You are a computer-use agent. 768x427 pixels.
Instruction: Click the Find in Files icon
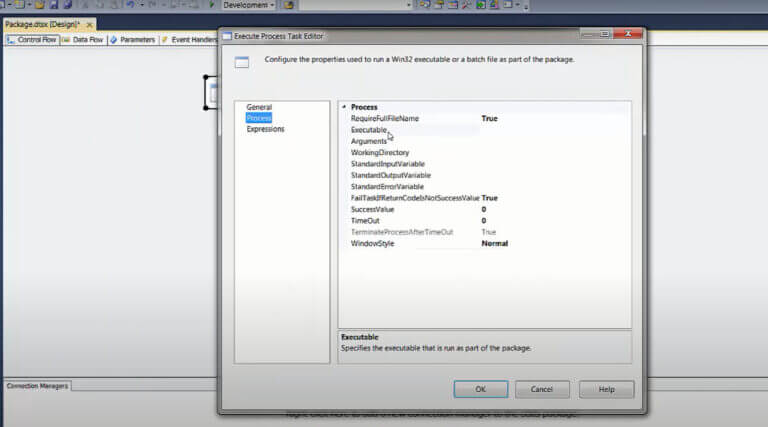click(289, 5)
